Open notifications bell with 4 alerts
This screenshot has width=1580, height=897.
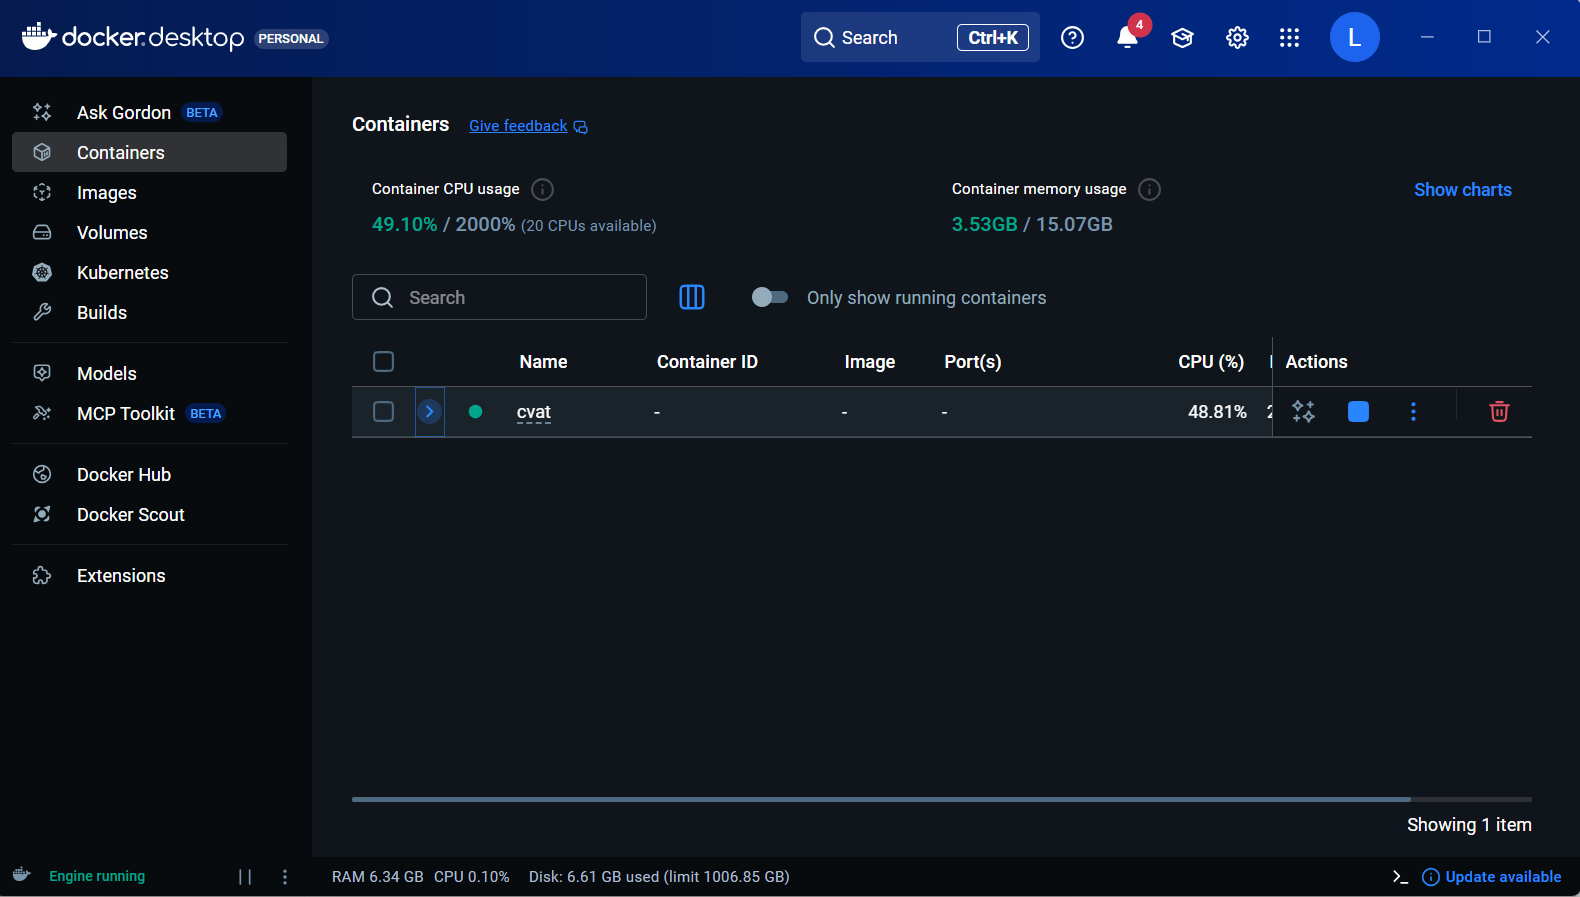click(x=1128, y=37)
